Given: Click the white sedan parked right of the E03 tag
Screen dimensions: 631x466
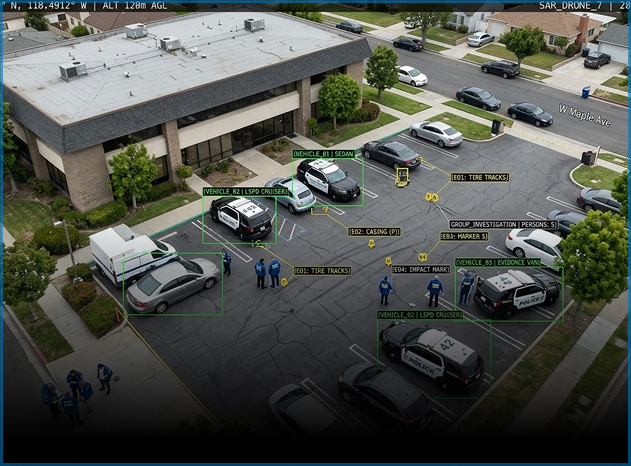Looking at the screenshot, I should (x=535, y=245).
